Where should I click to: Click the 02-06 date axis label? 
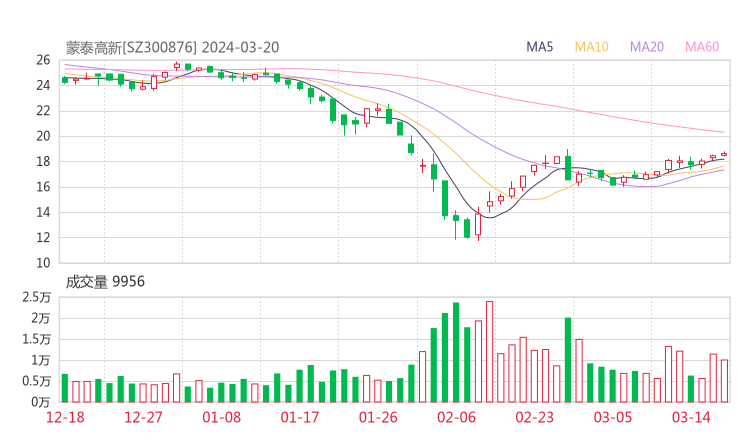click(x=456, y=417)
